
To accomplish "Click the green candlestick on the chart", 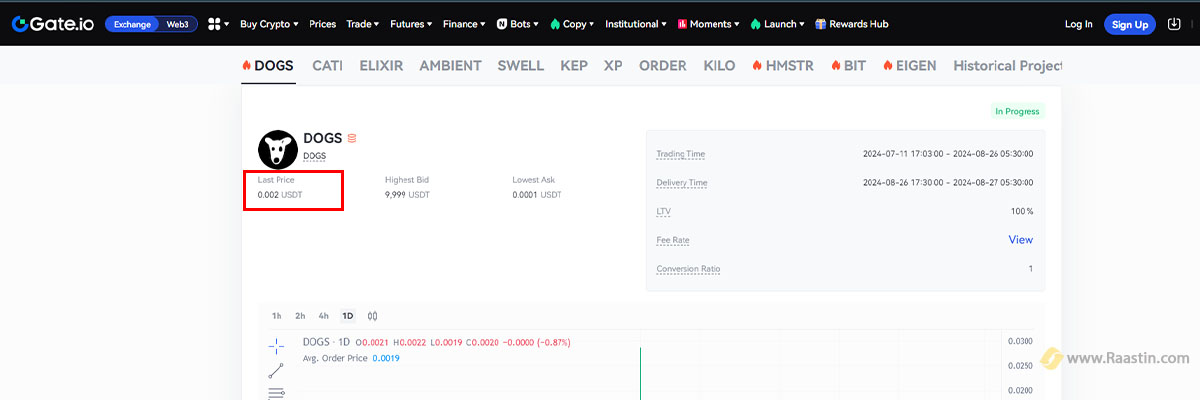I will click(x=640, y=372).
